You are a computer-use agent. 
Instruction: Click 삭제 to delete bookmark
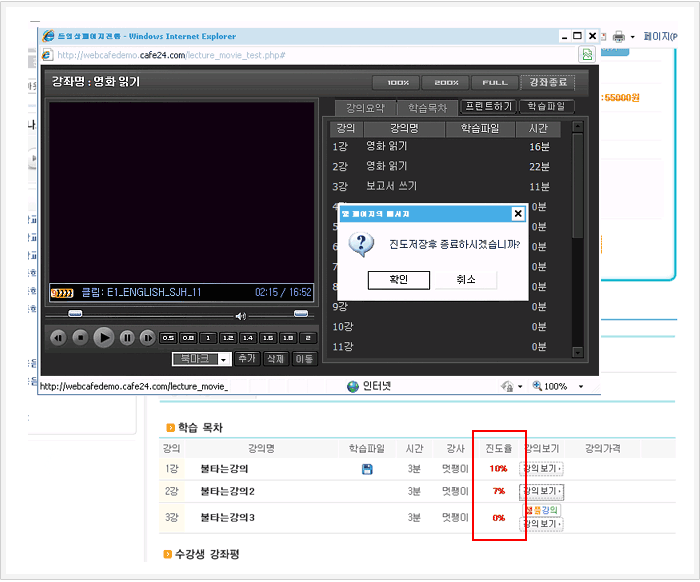tap(275, 358)
